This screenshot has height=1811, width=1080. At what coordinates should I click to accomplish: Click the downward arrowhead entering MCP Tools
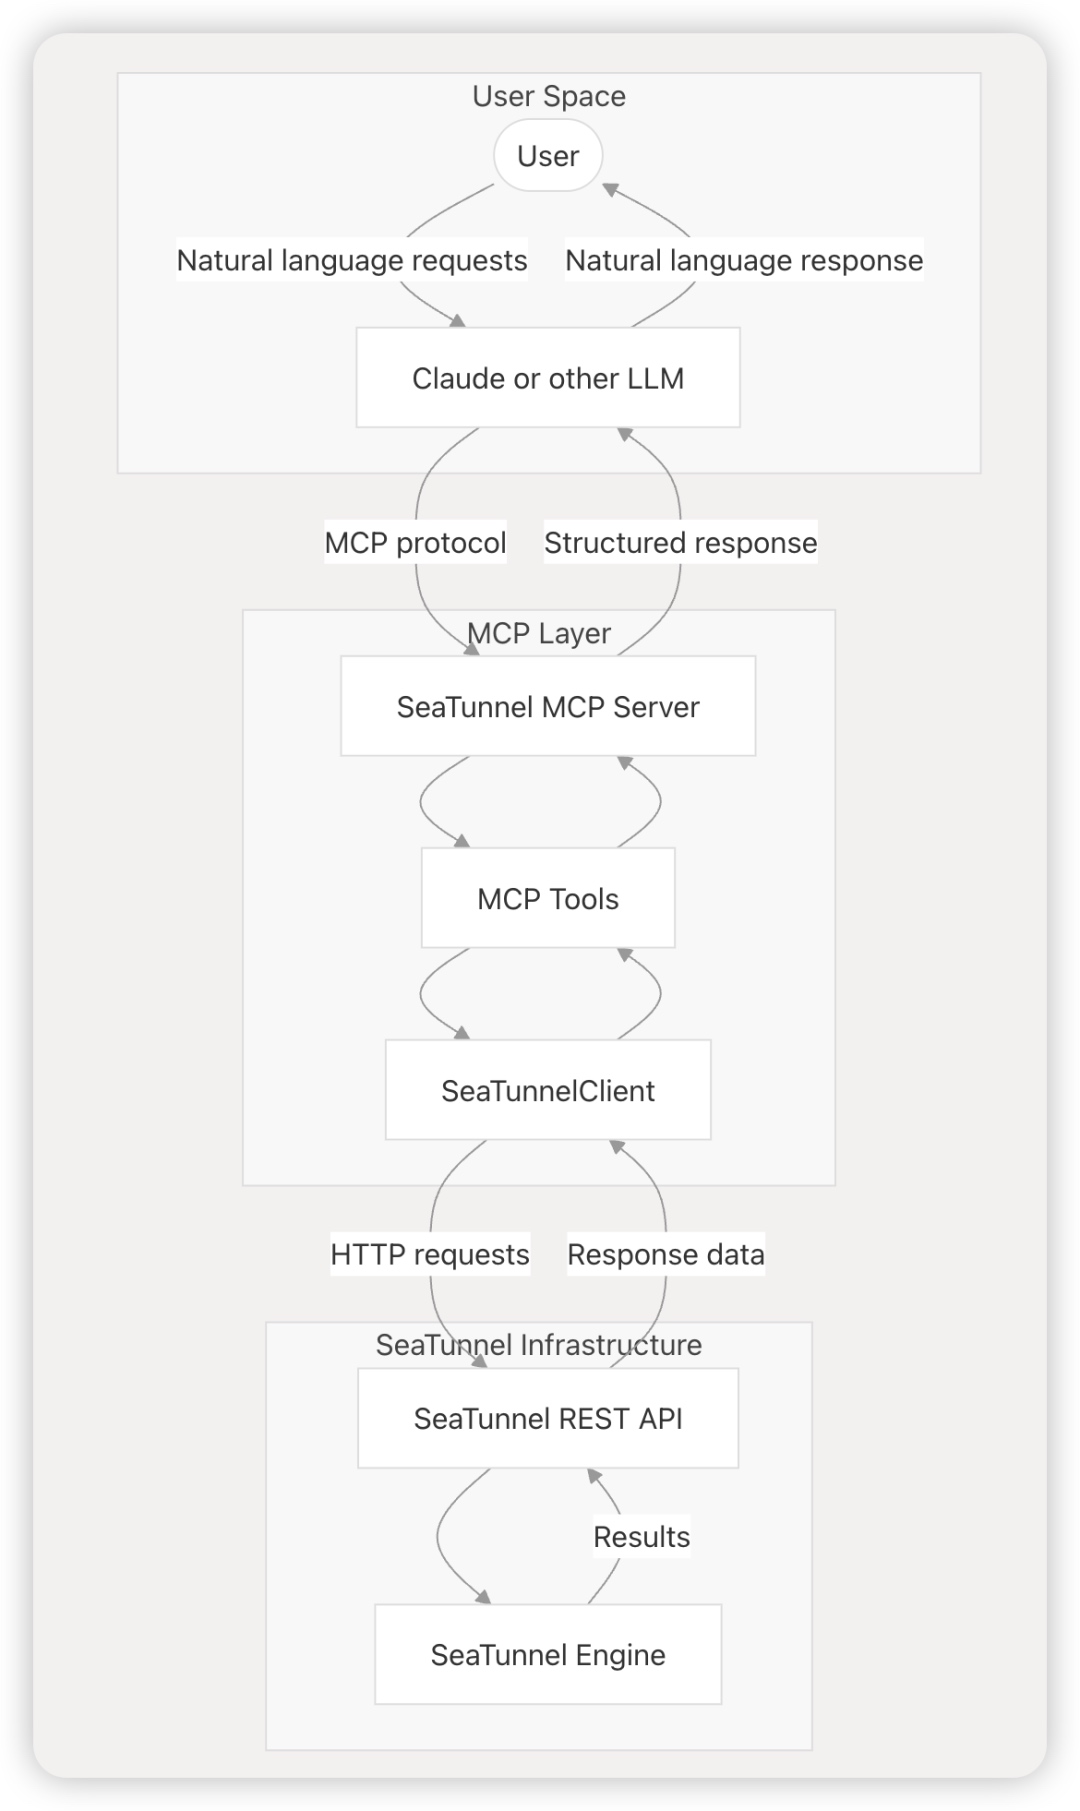pos(462,842)
